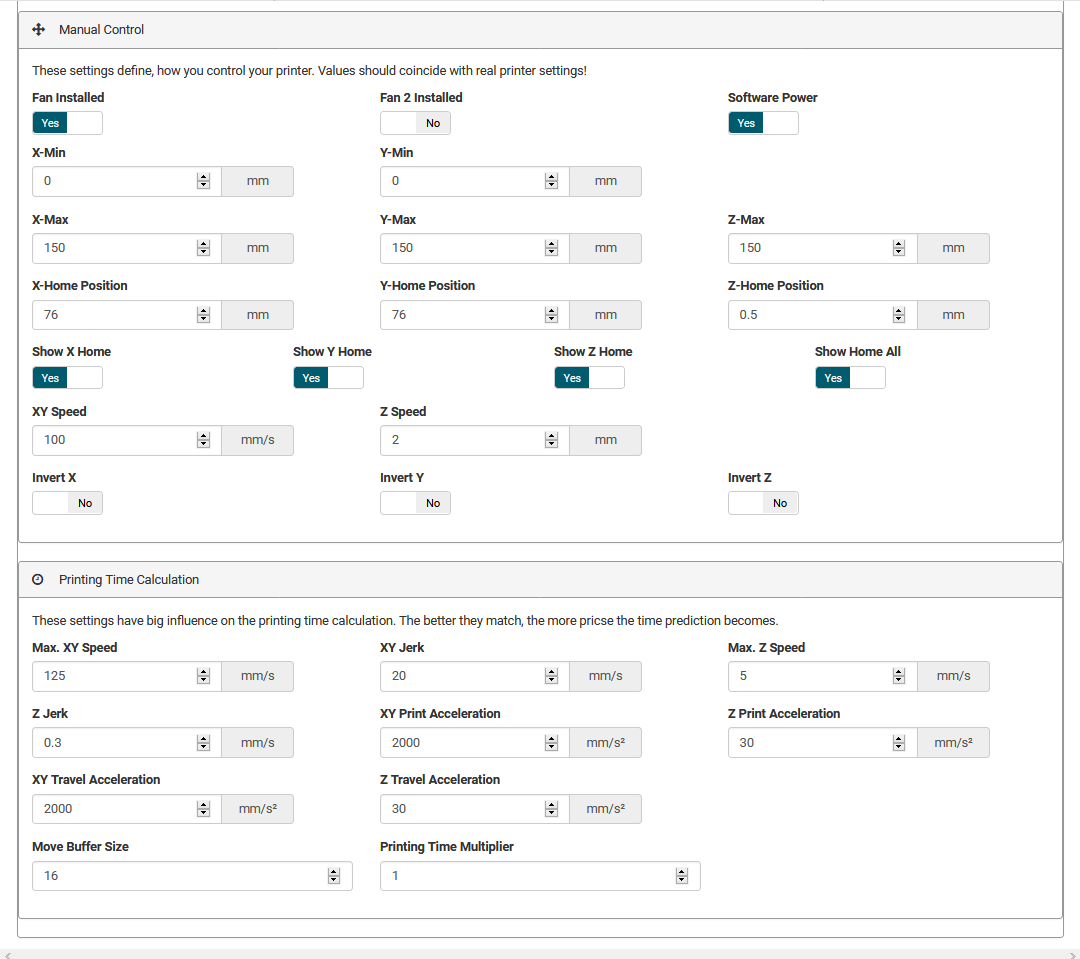Viewport: 1080px width, 959px height.
Task: Click the Max. XY Speed field
Action: click(x=127, y=677)
